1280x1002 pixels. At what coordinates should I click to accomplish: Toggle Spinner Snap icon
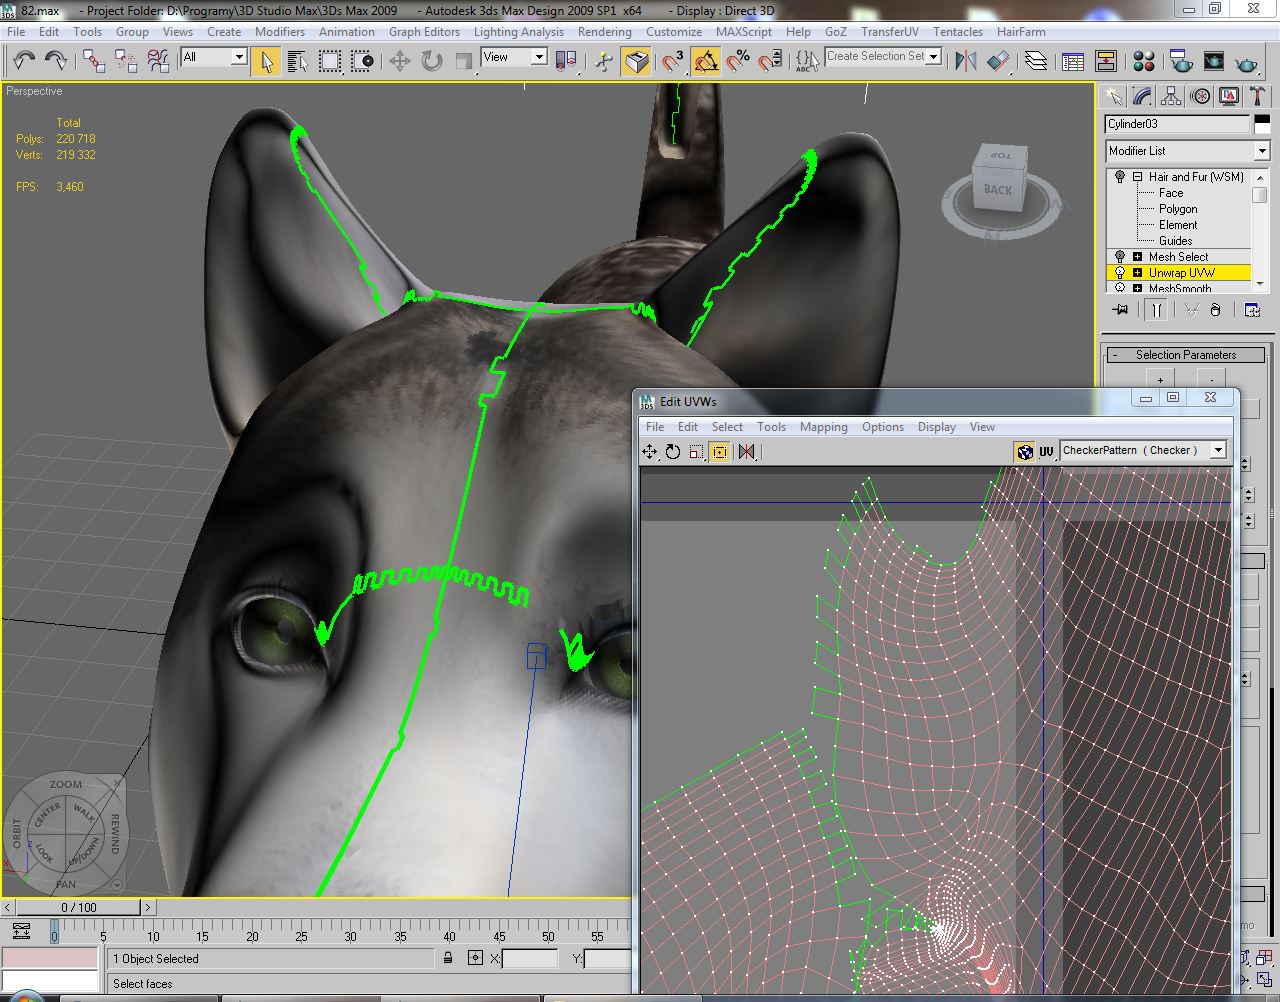click(770, 61)
